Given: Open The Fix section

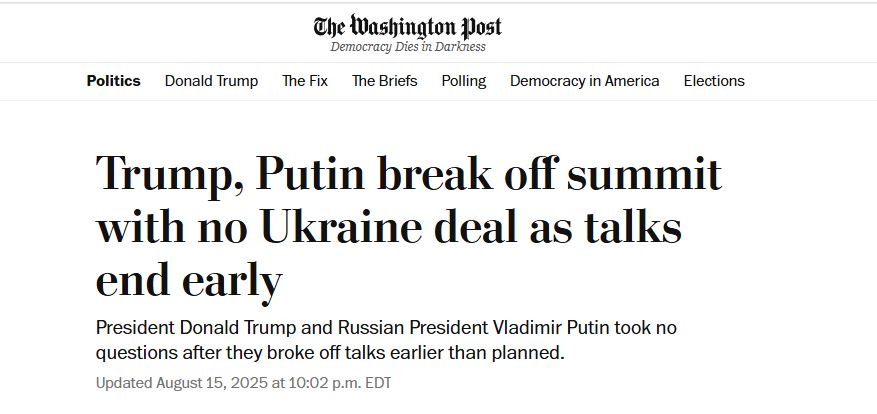Looking at the screenshot, I should click(305, 81).
